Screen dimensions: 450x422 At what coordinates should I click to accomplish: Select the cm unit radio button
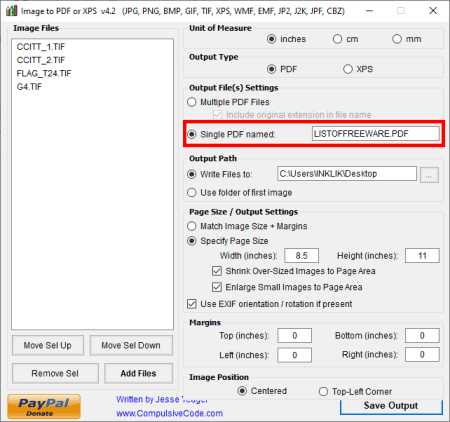(337, 39)
